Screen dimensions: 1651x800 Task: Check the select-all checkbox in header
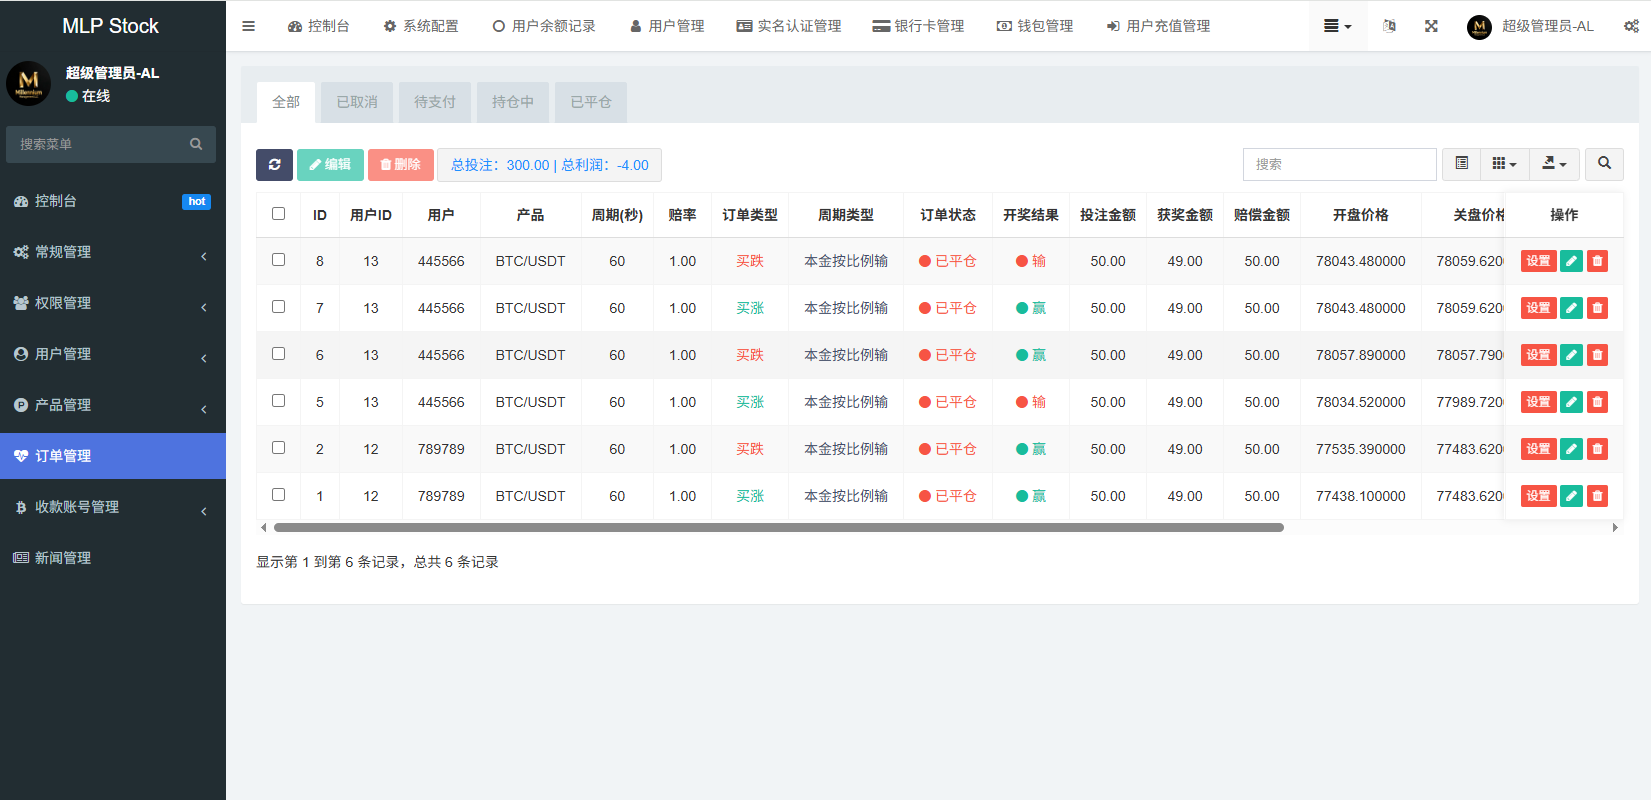[278, 214]
